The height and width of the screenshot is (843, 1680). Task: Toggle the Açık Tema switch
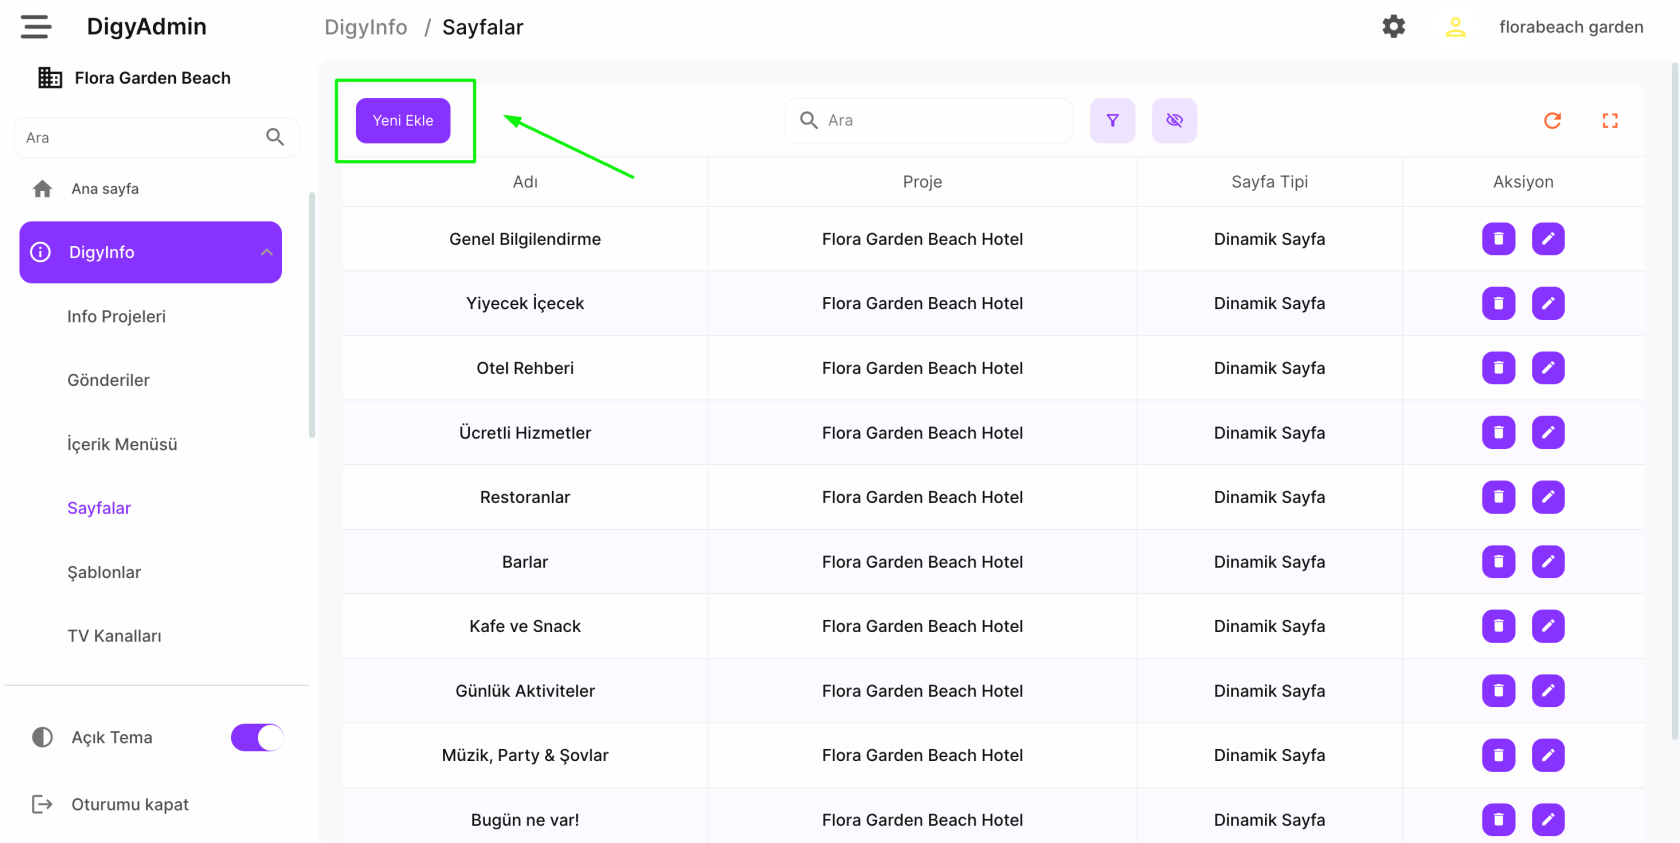(x=257, y=738)
